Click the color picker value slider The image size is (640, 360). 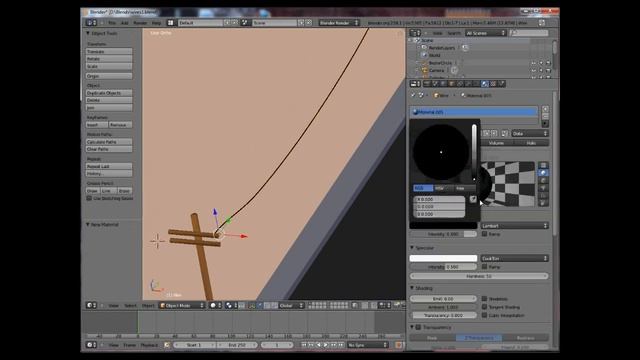474,152
